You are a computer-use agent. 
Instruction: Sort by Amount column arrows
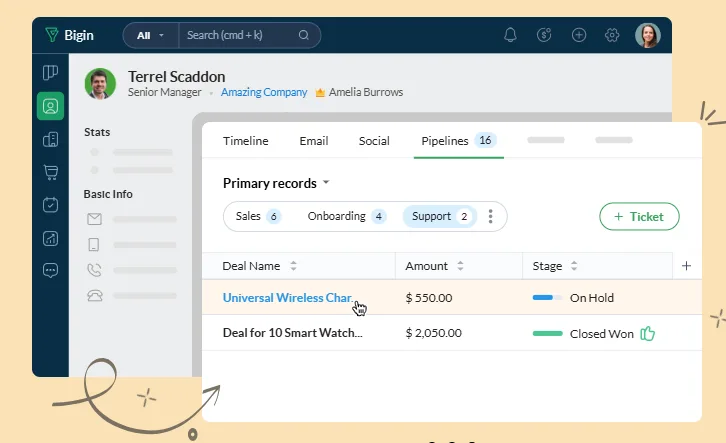coord(460,266)
